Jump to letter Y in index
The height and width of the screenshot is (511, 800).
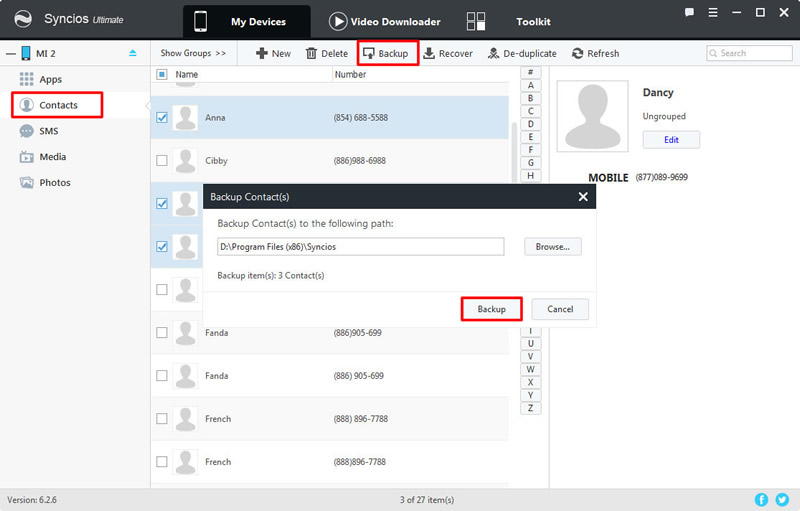(x=531, y=395)
